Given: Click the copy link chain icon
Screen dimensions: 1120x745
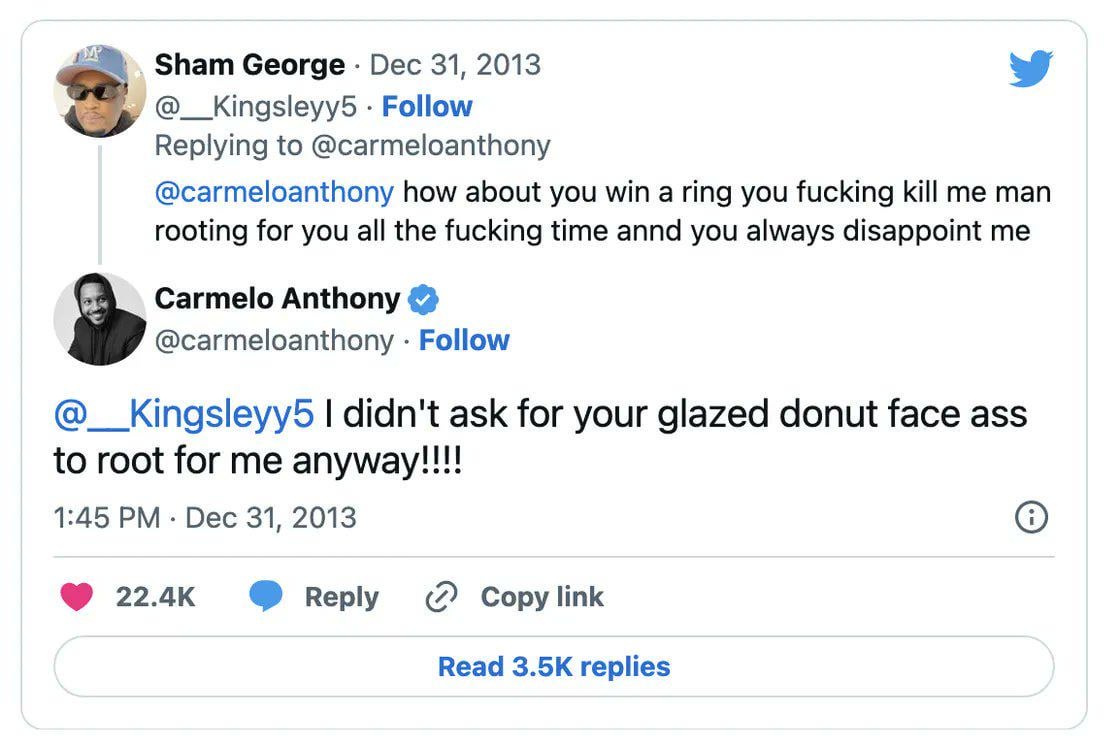Looking at the screenshot, I should tap(441, 597).
